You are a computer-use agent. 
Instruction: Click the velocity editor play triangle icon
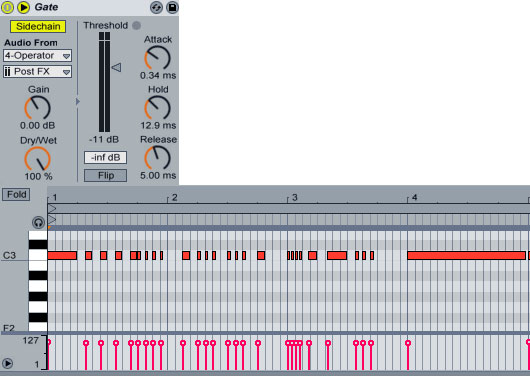(x=7, y=363)
